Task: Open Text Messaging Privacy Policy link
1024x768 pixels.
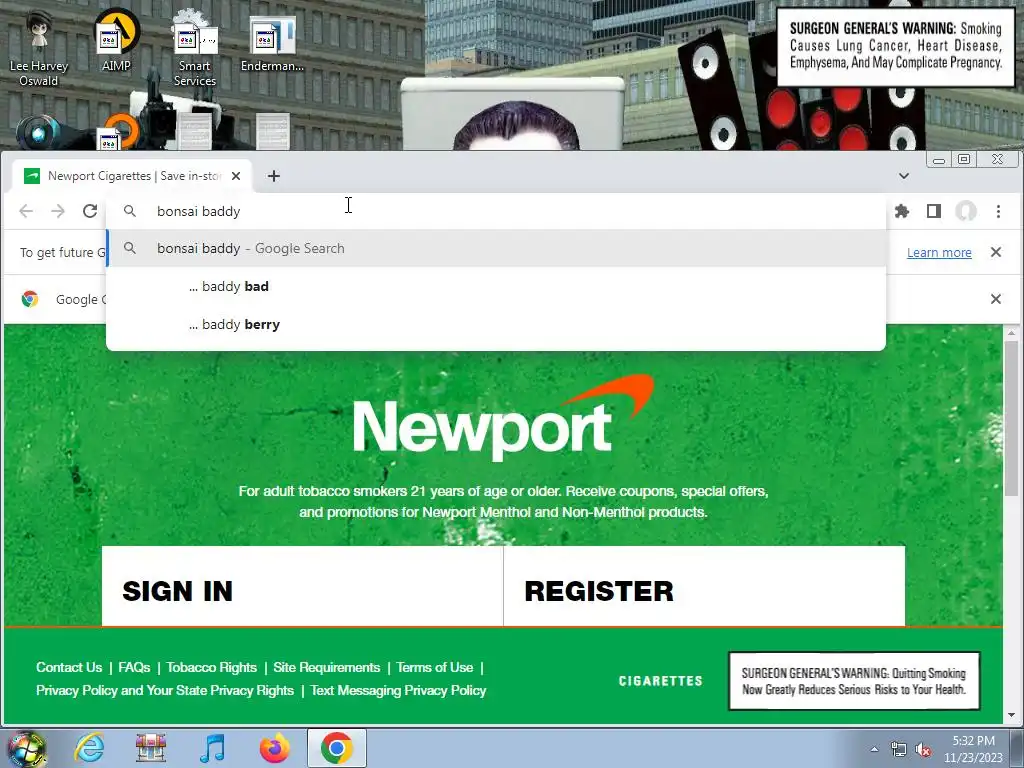Action: [x=398, y=690]
